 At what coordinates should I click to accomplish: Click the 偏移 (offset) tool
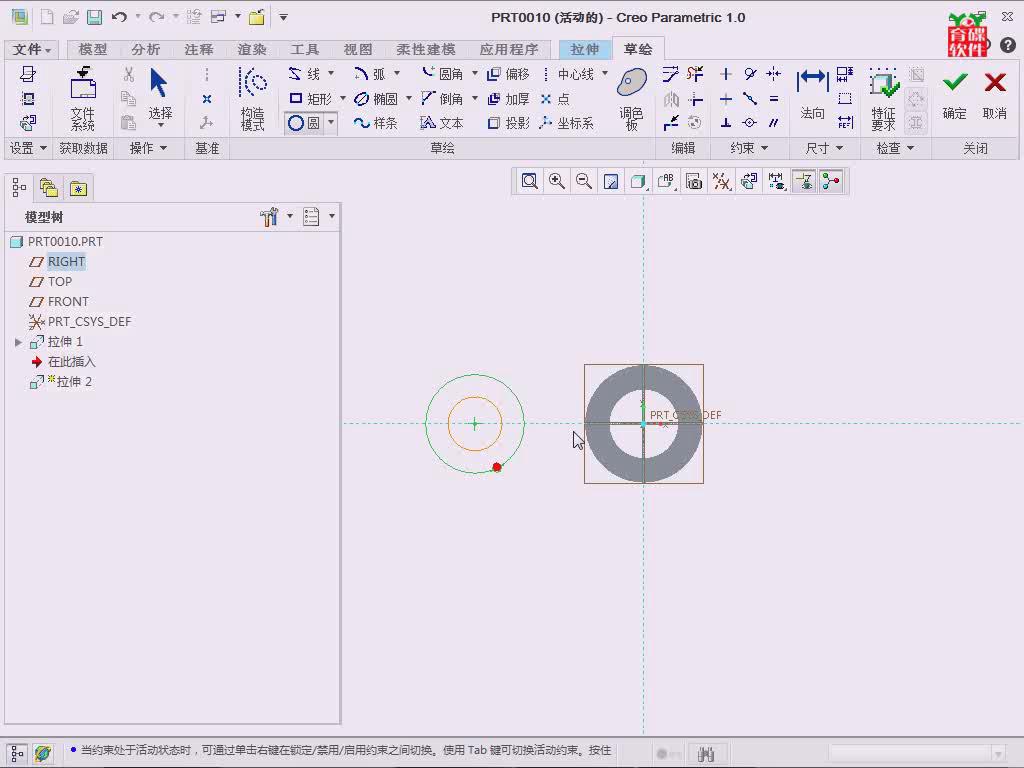509,74
